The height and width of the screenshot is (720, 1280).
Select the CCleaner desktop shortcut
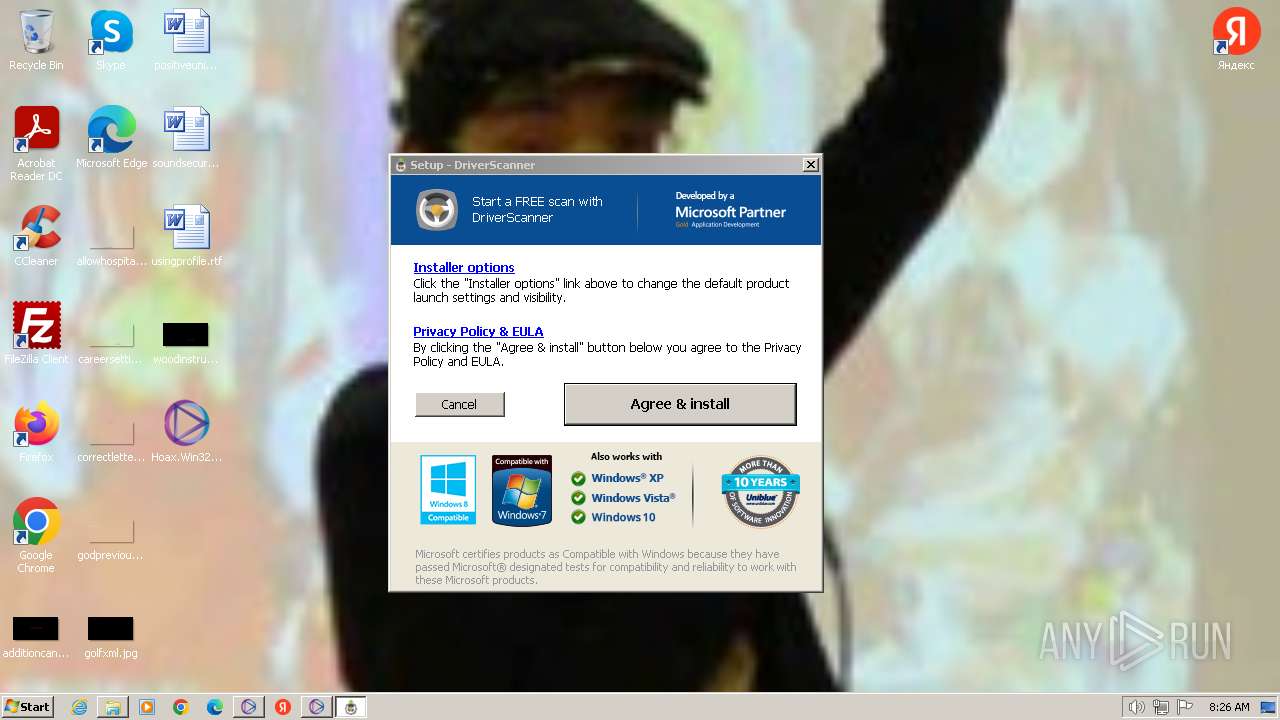pos(37,236)
